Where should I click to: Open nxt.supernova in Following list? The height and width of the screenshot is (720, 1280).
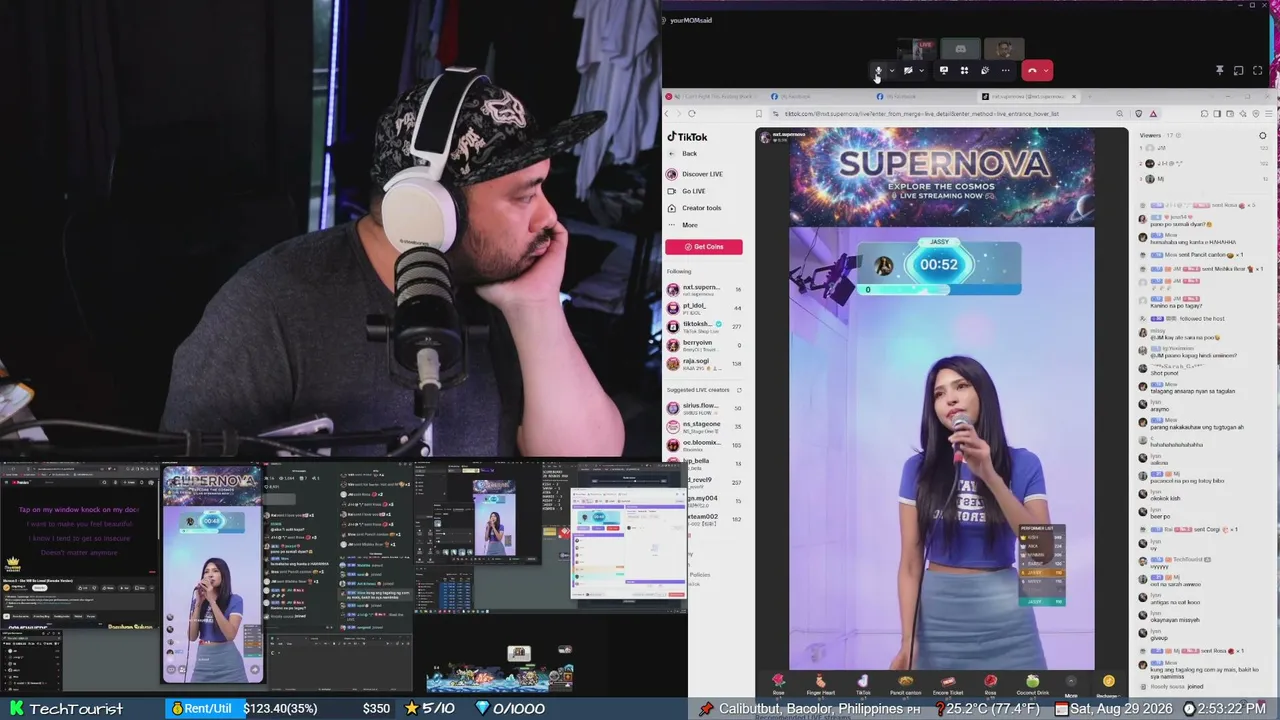706,290
